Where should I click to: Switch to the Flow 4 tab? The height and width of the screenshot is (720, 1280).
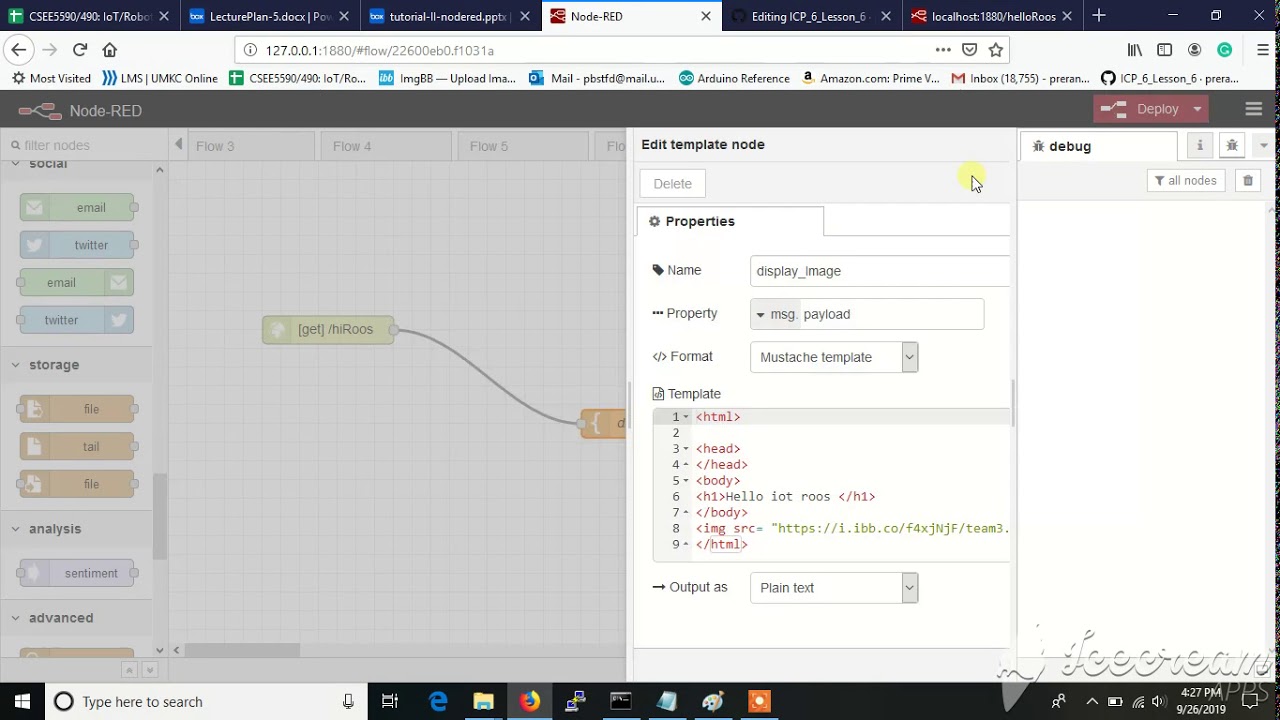387,146
